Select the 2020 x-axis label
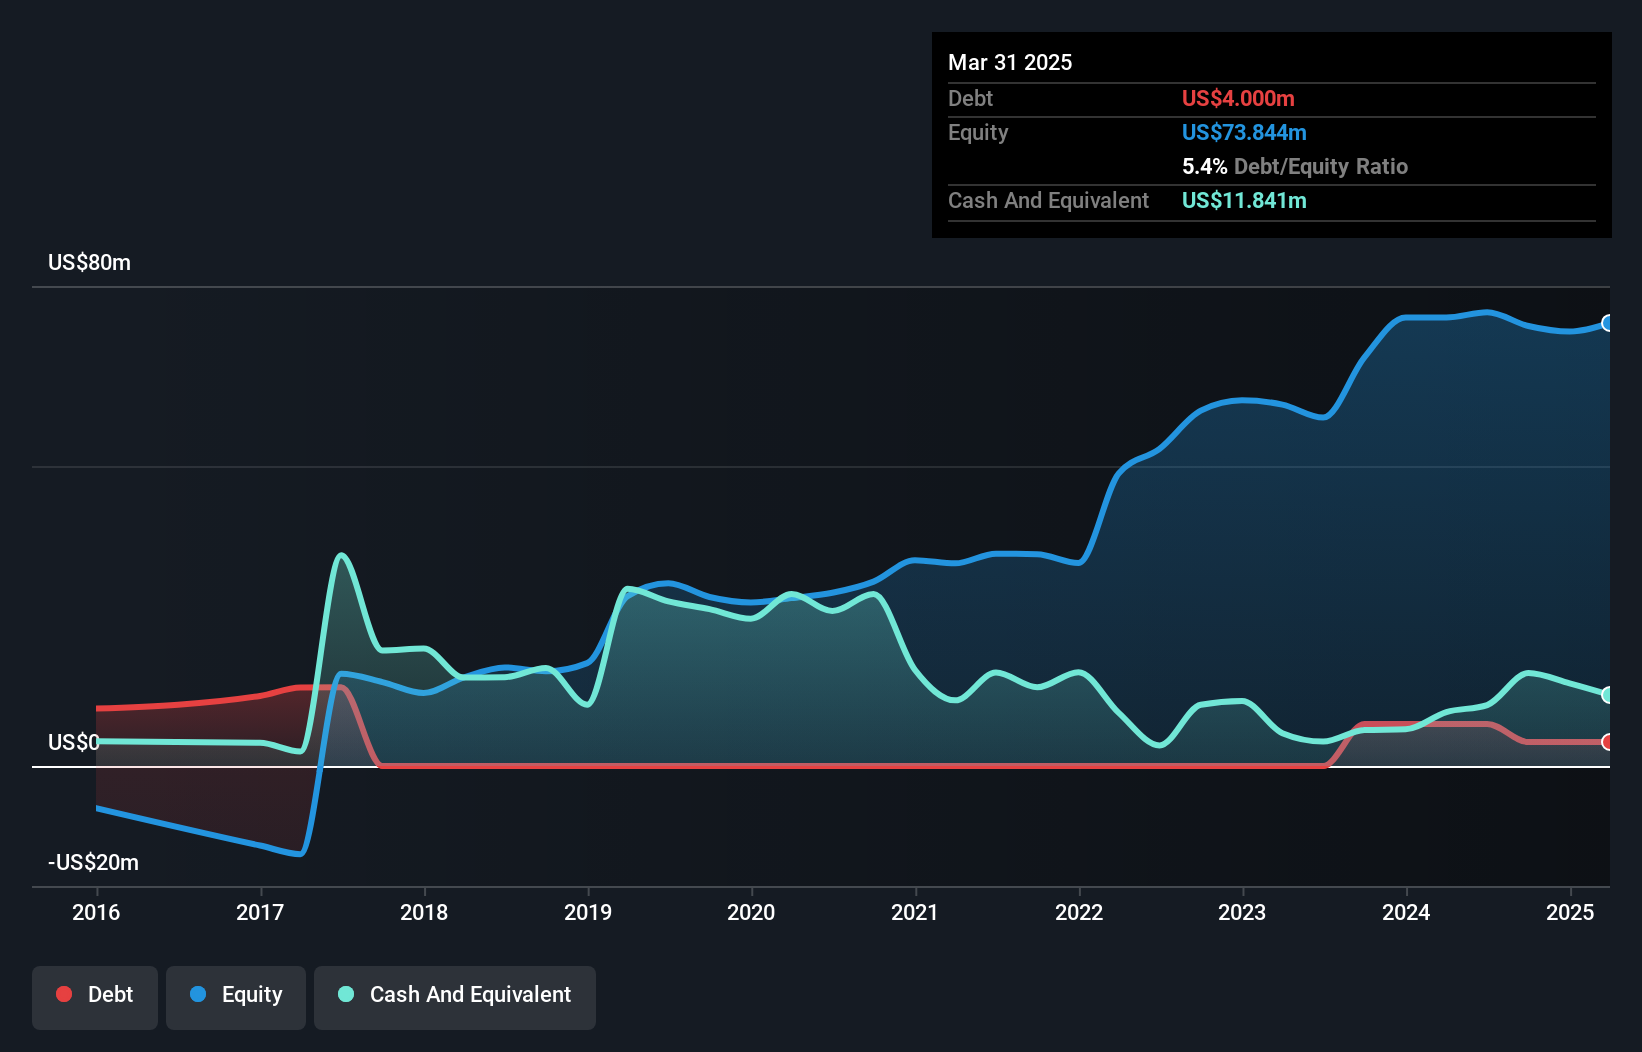This screenshot has height=1052, width=1642. point(751,912)
